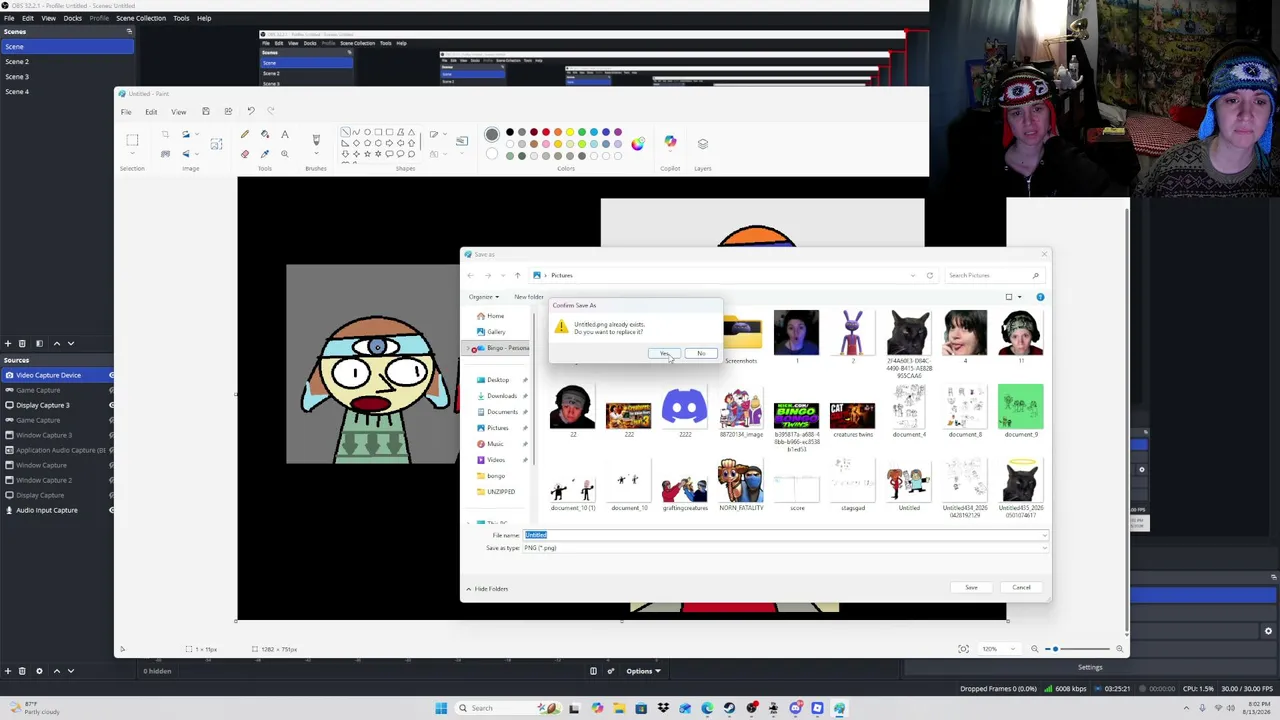Select the Eraser tool in Paint
The width and height of the screenshot is (1280, 720).
click(x=245, y=154)
